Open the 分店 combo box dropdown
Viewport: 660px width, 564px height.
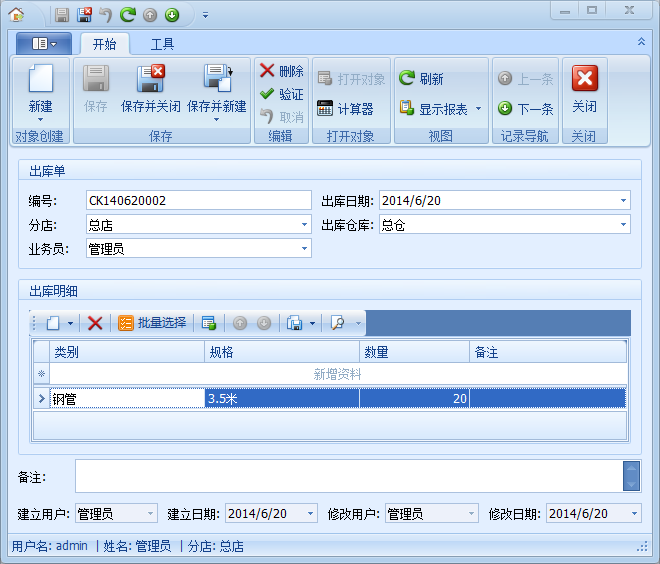304,225
